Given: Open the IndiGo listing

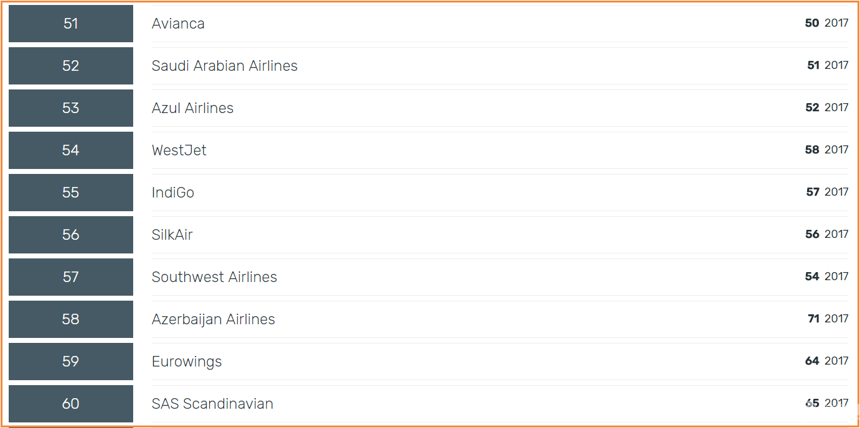Looking at the screenshot, I should click(173, 193).
